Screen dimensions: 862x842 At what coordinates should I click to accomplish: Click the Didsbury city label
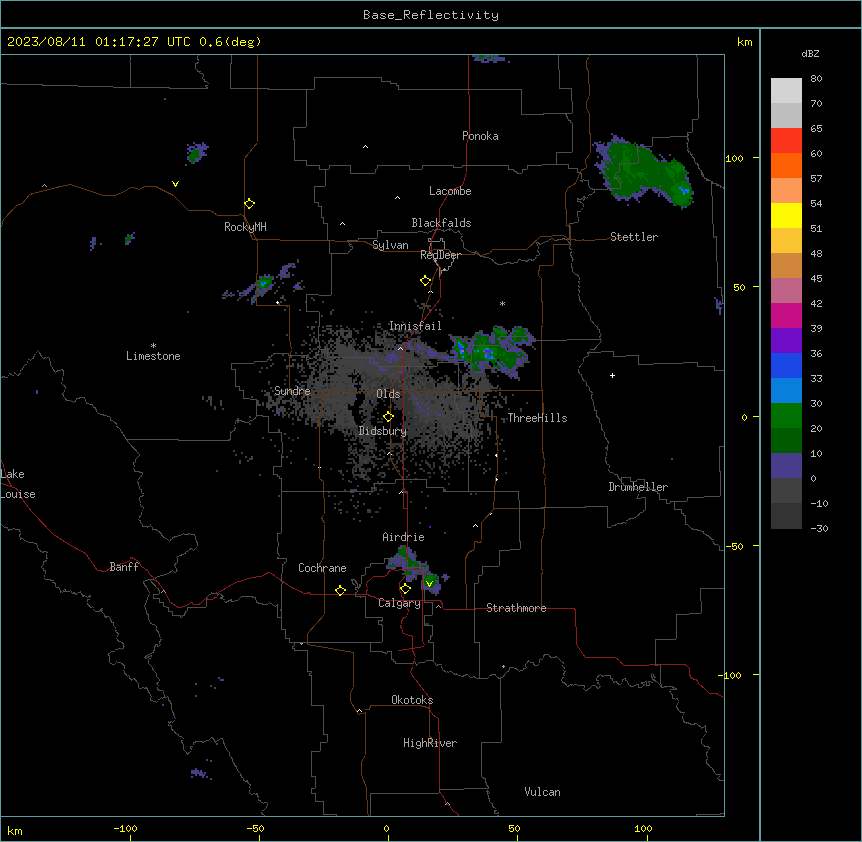(x=382, y=431)
